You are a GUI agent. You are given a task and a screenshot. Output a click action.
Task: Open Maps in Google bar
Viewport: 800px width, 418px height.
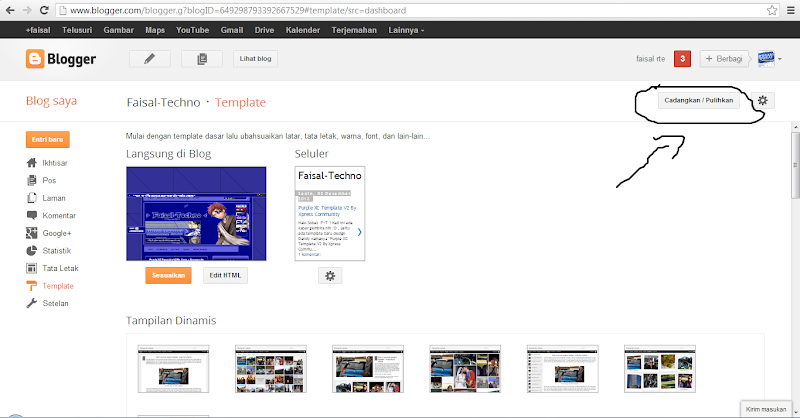[x=155, y=30]
